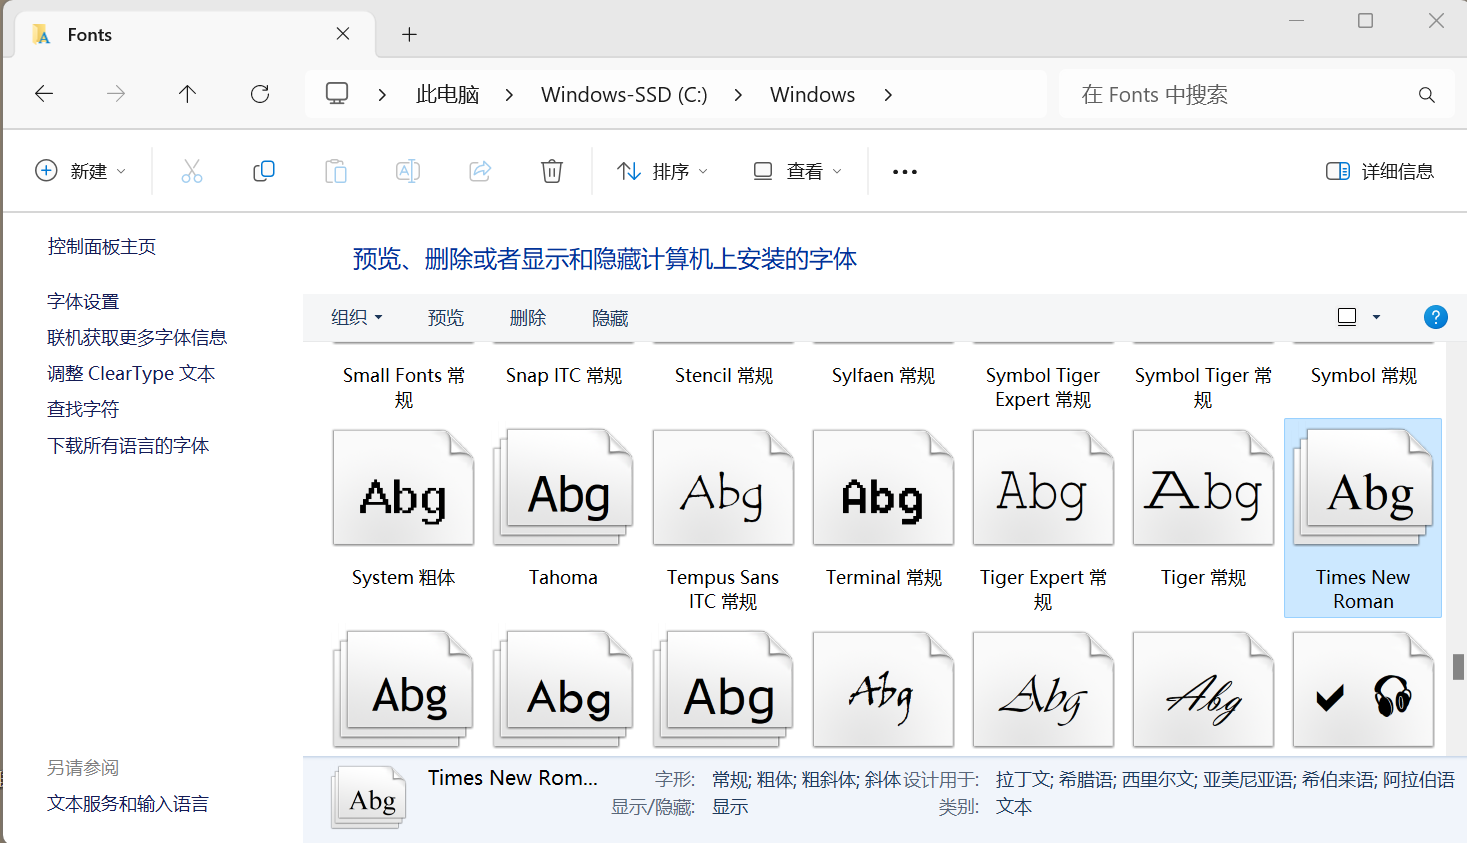Click 删除 in the font toolbar
The image size is (1467, 843).
pyautogui.click(x=528, y=318)
